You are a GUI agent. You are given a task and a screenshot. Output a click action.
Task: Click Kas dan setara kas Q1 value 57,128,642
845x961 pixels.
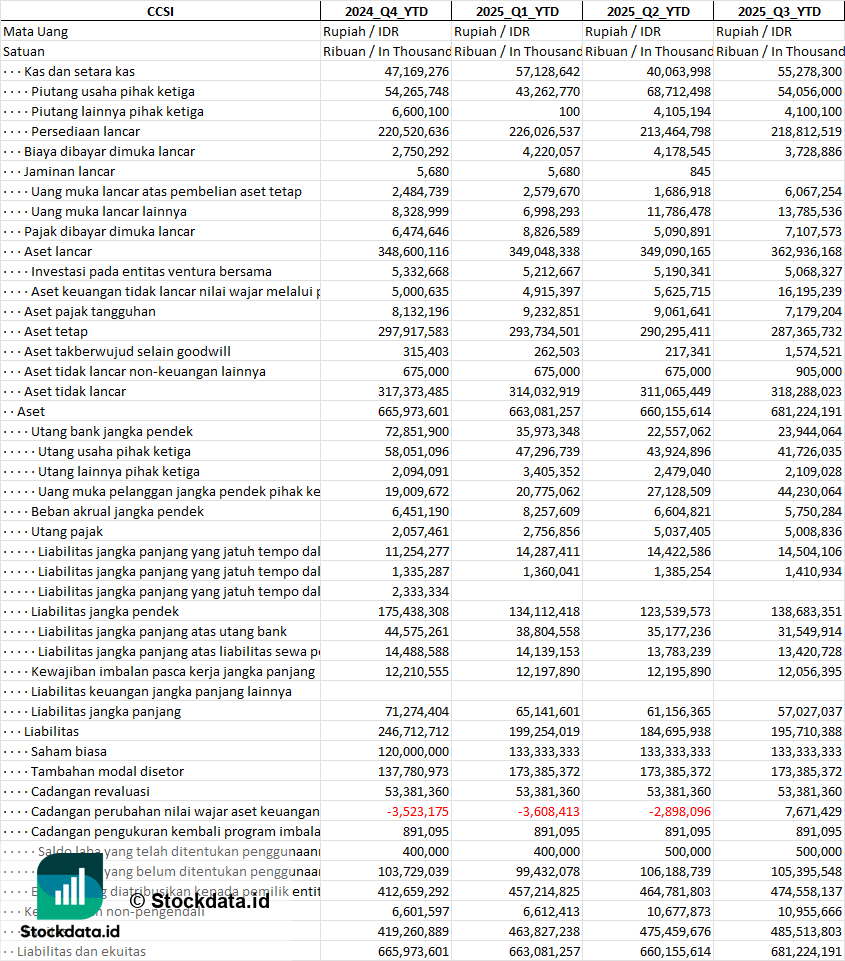[x=548, y=72]
